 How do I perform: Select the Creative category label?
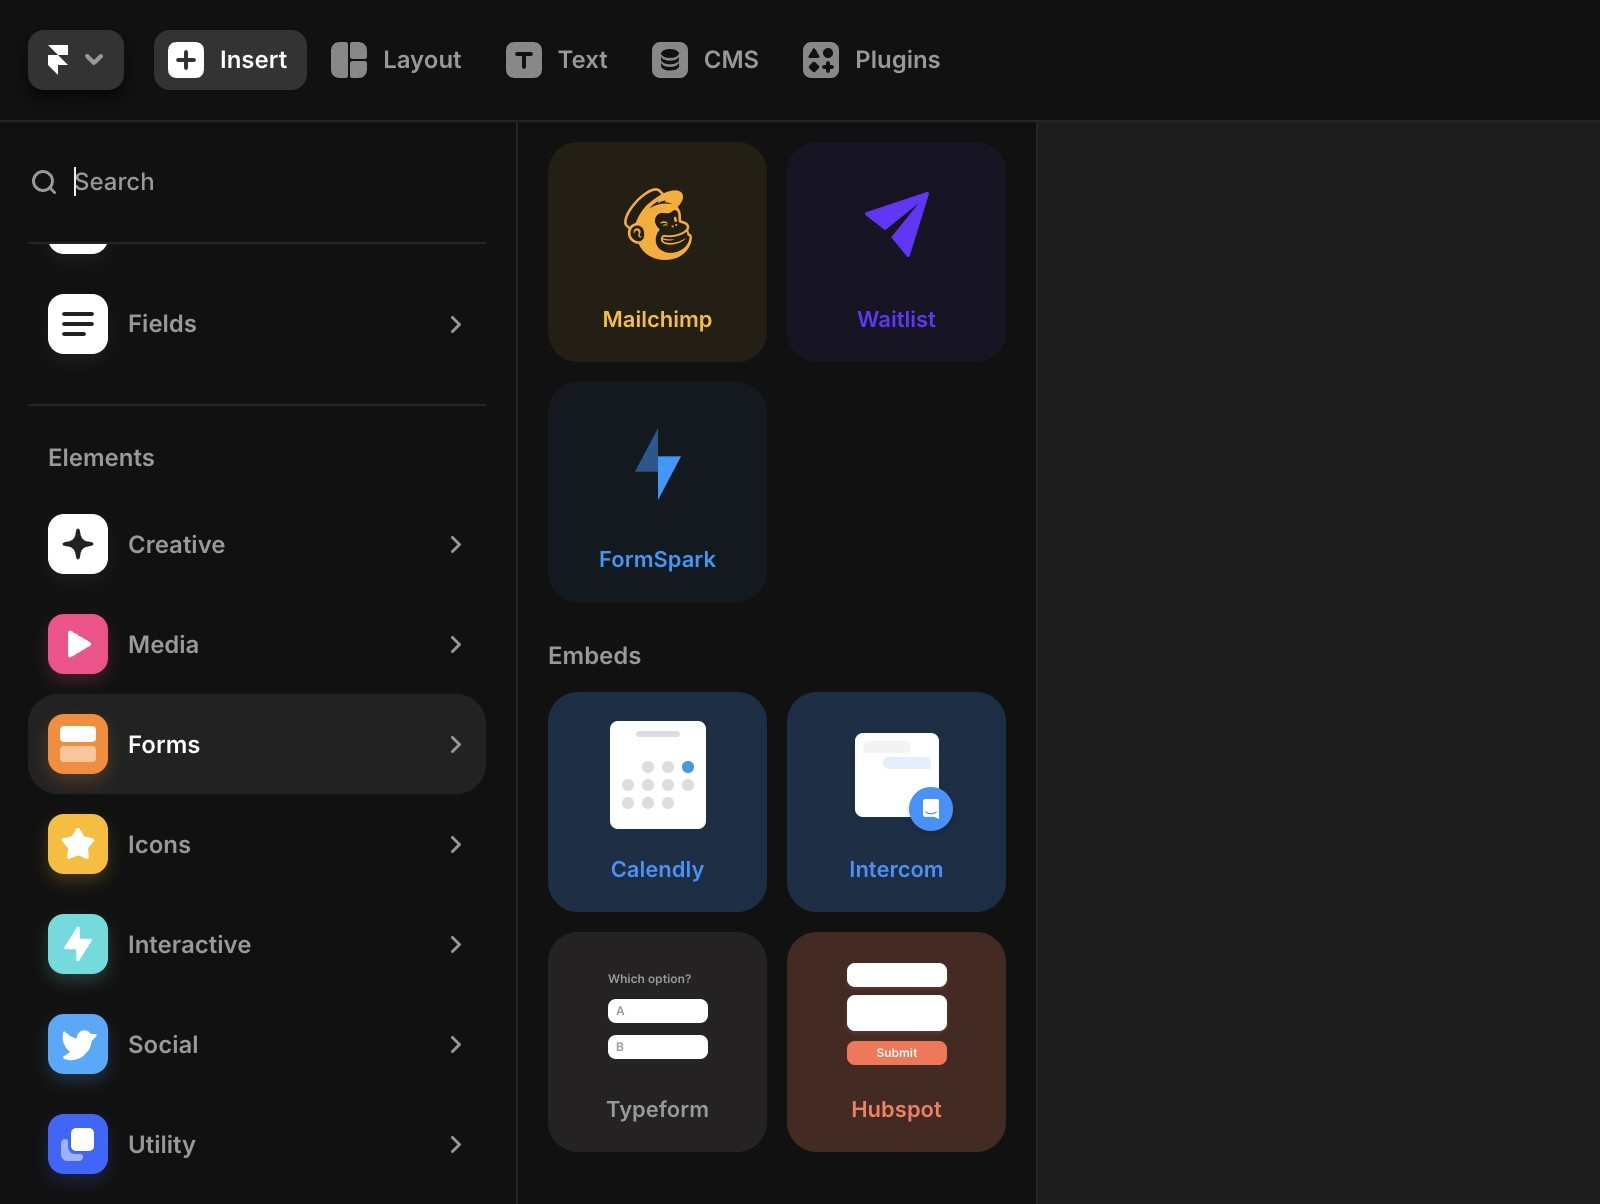176,544
